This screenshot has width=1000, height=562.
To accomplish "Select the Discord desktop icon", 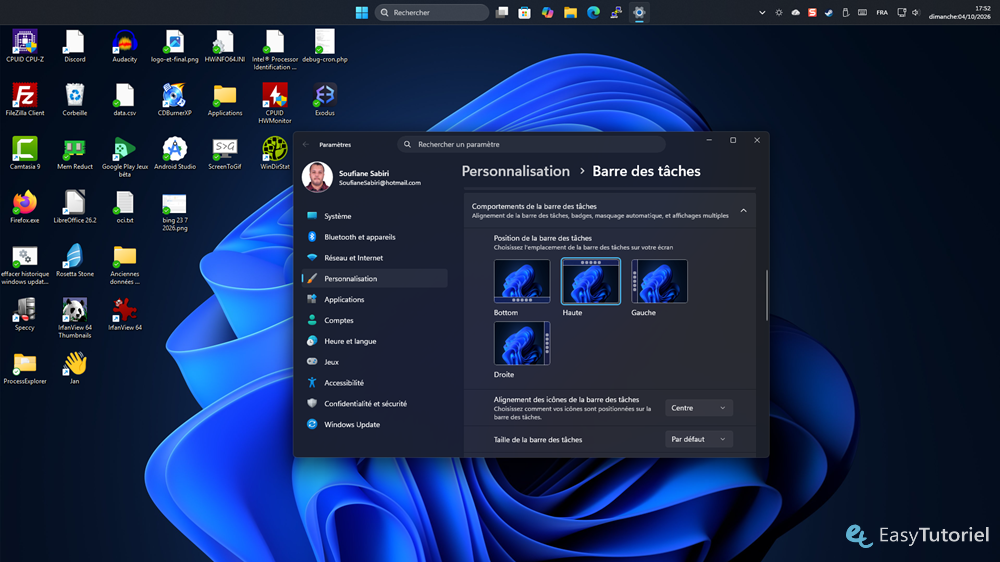I will click(75, 46).
